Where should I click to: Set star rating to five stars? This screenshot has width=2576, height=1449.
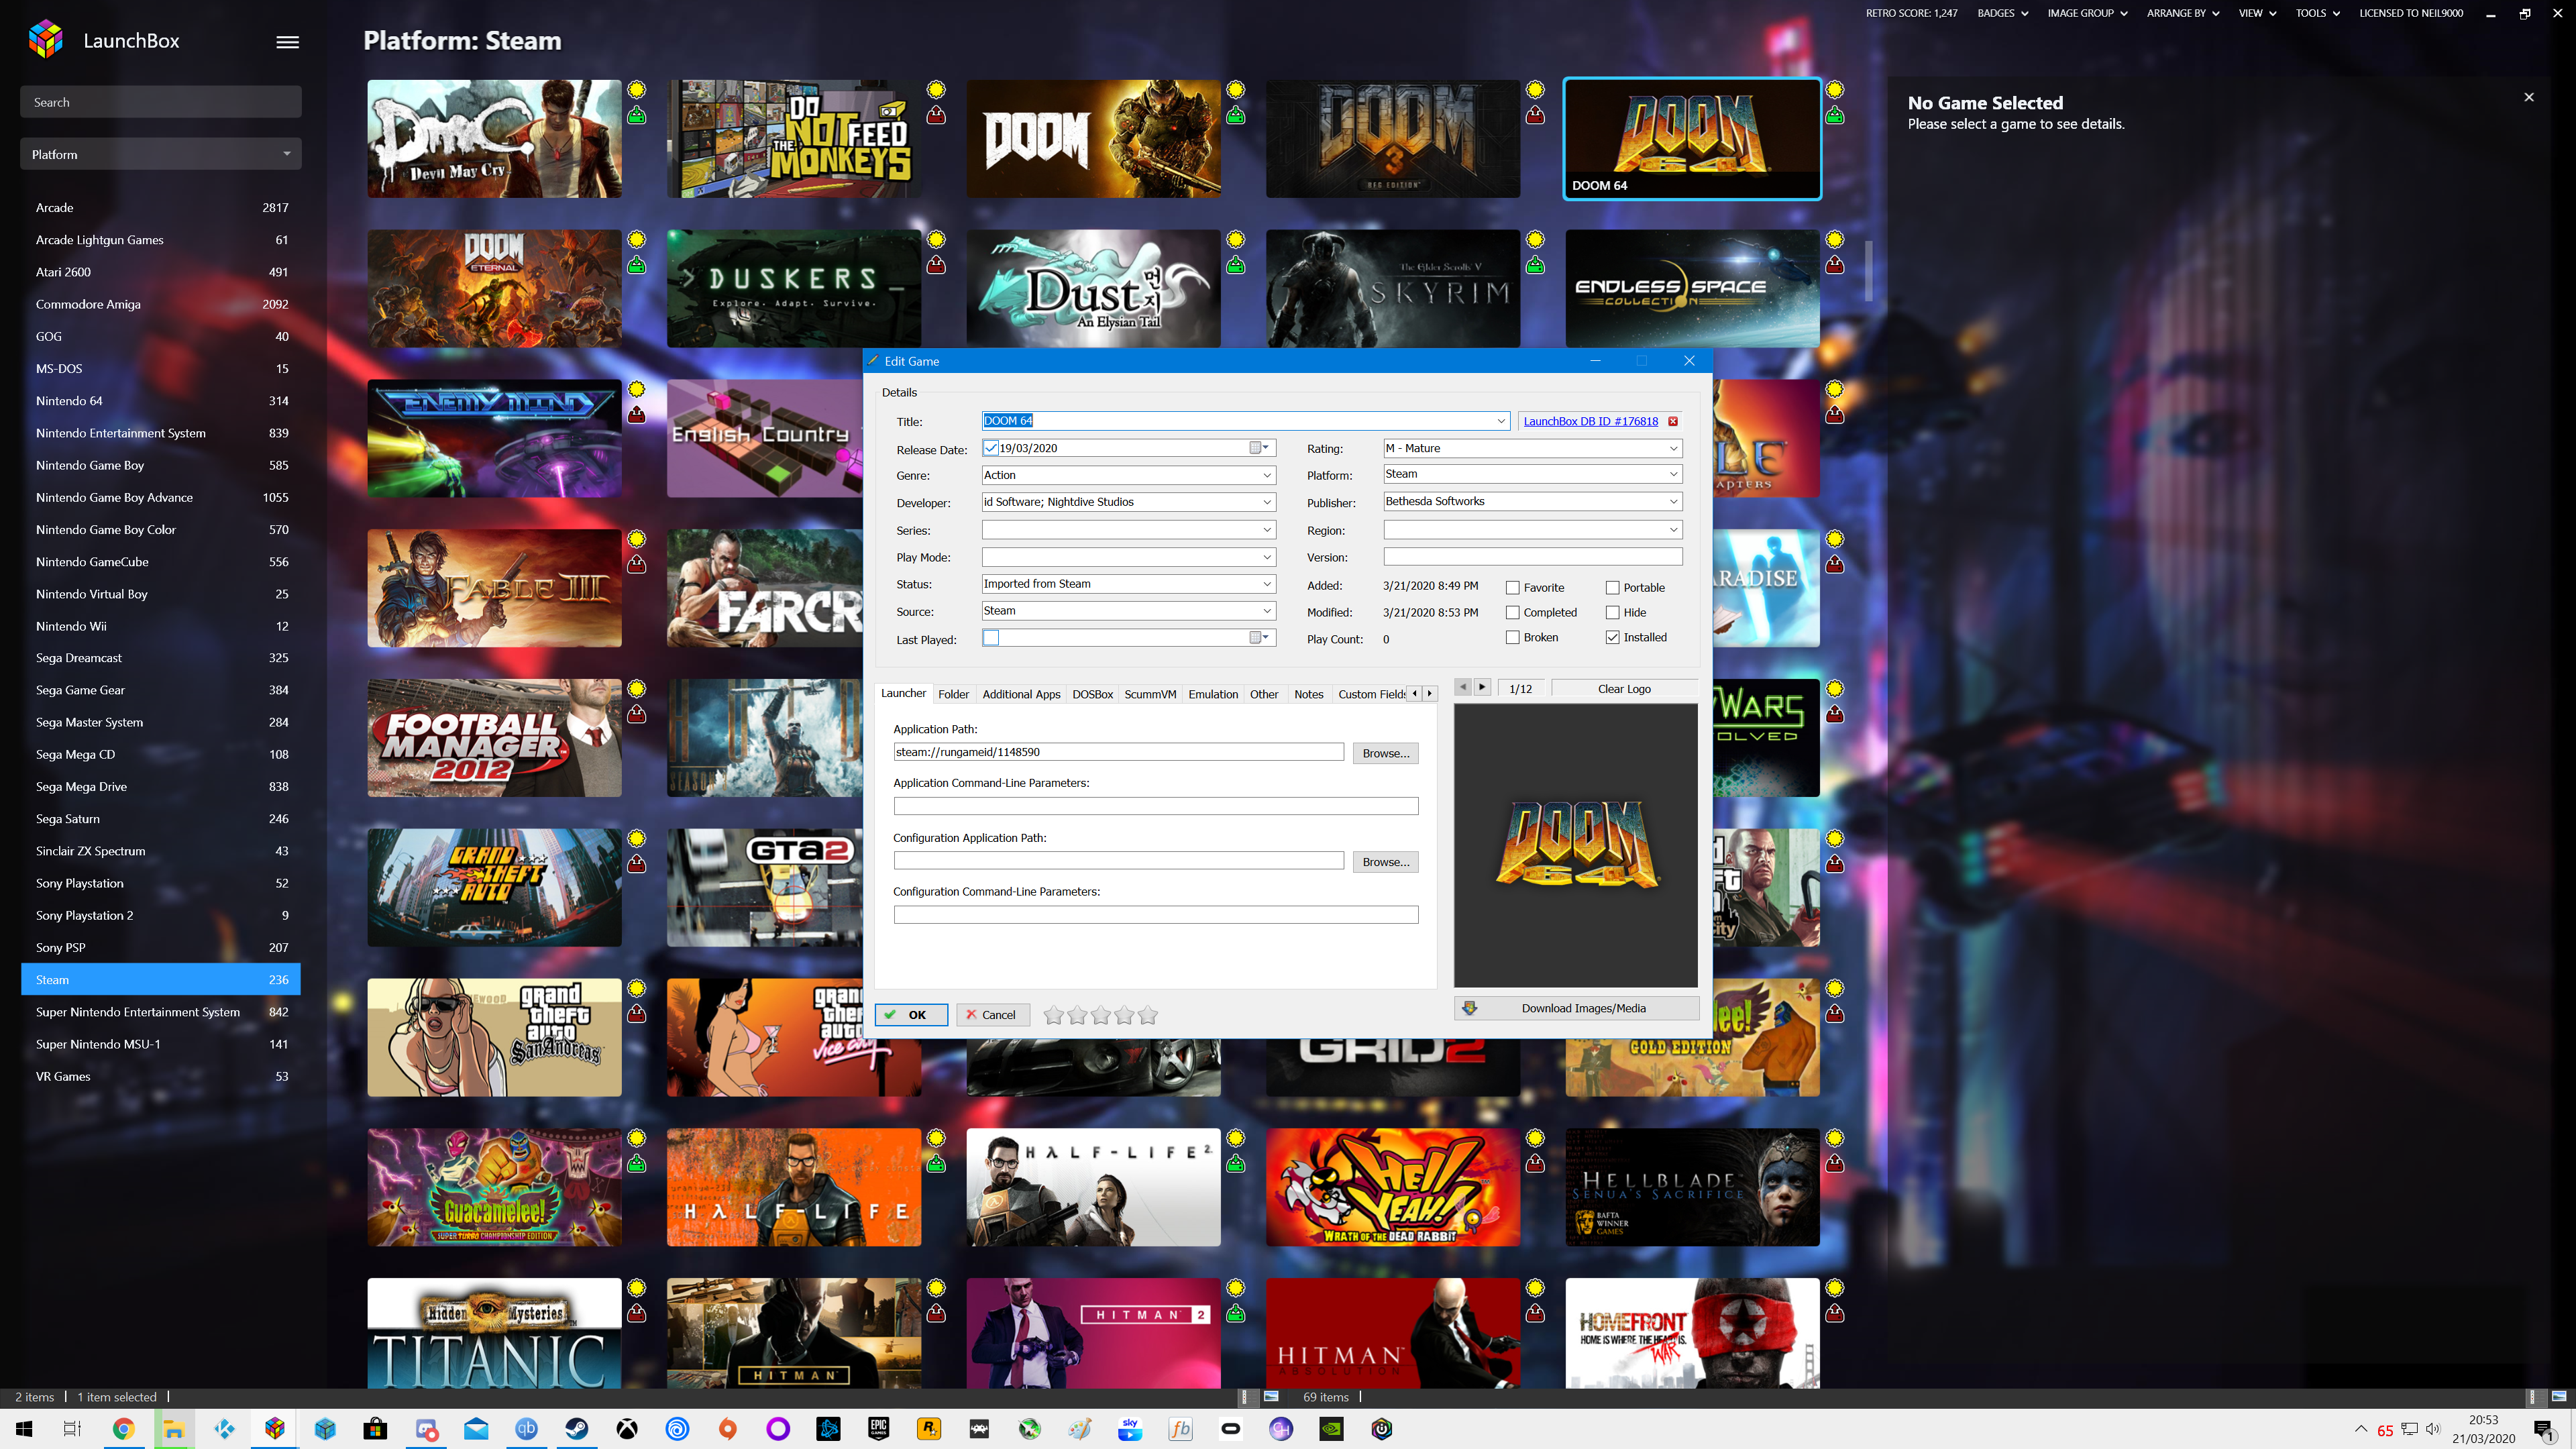tap(1148, 1016)
